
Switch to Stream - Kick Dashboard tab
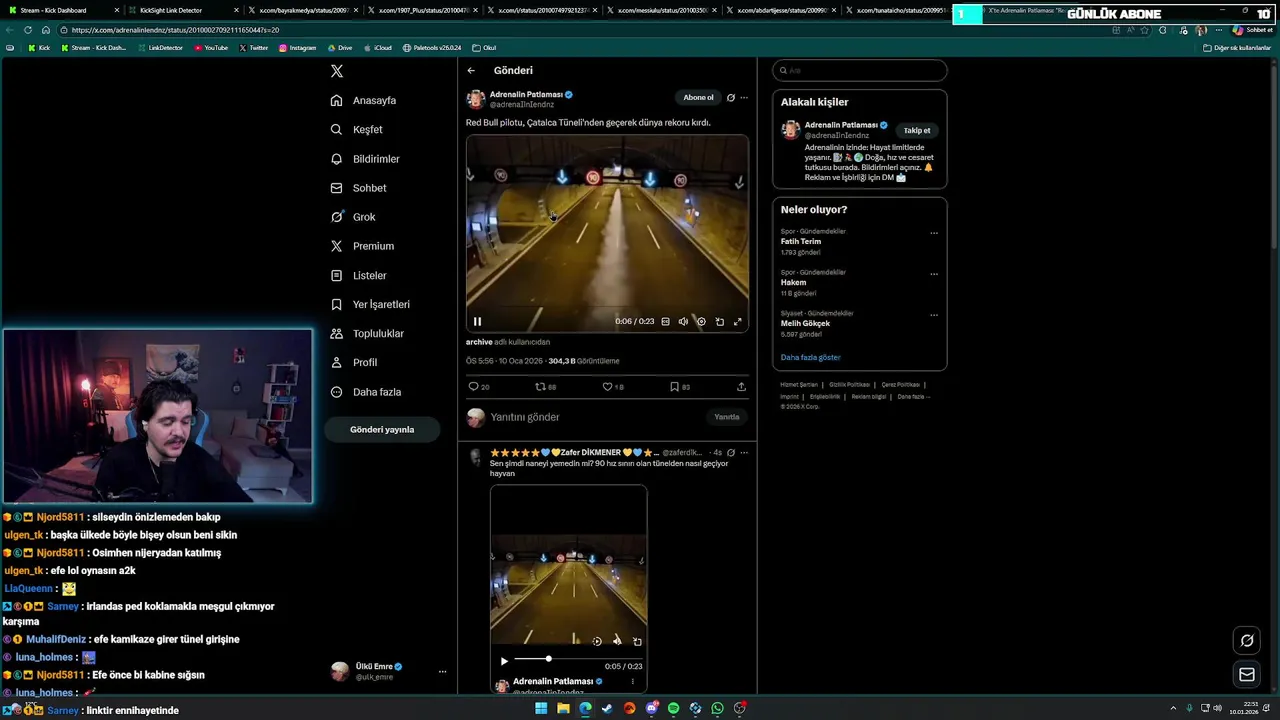coord(64,10)
